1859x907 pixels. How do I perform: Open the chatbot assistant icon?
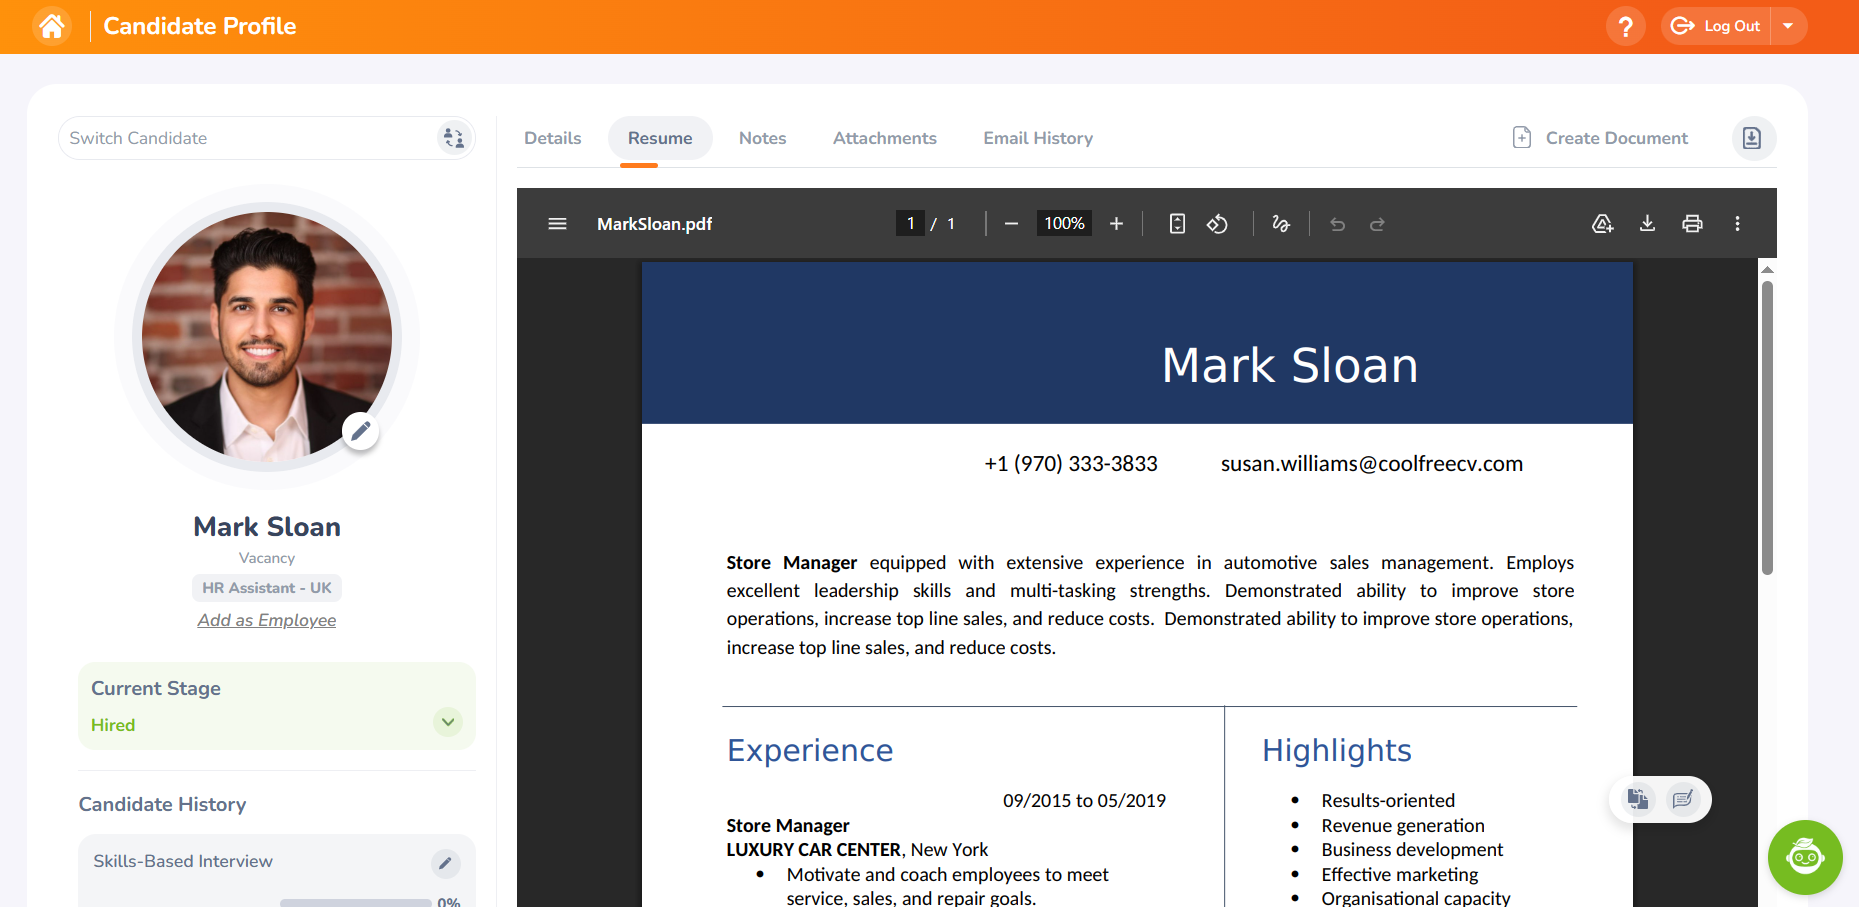[1805, 857]
